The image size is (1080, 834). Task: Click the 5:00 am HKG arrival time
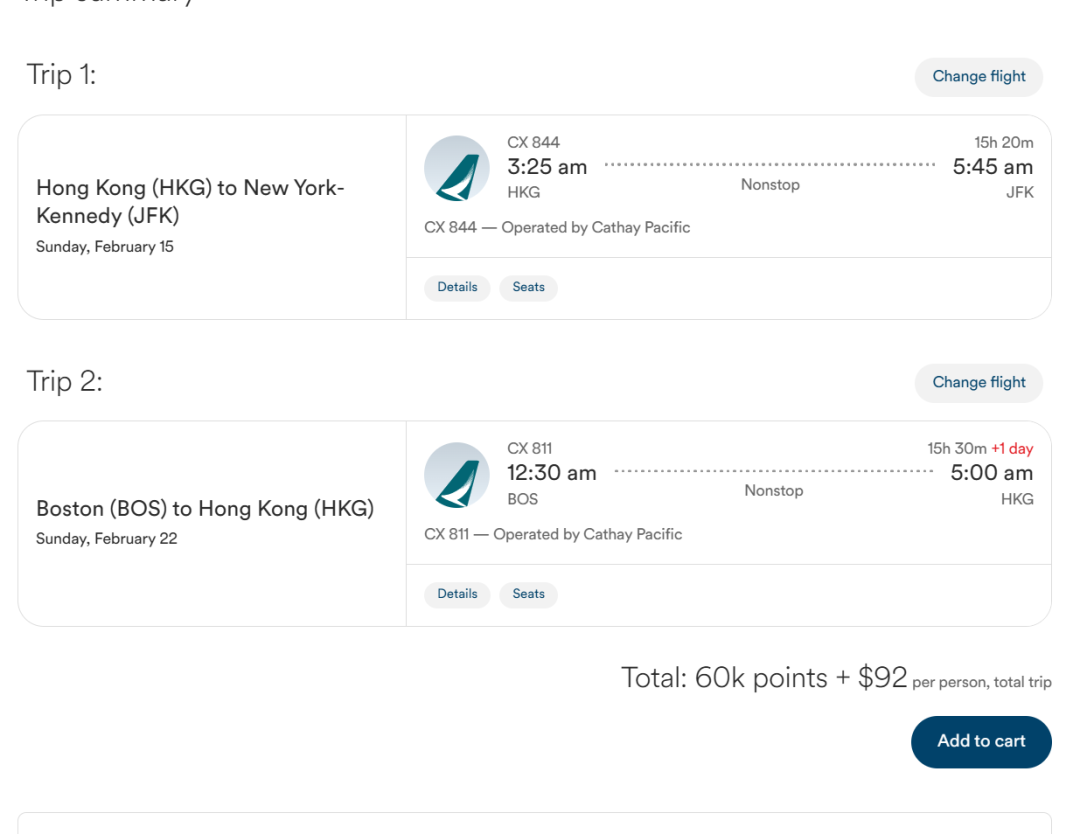(991, 473)
